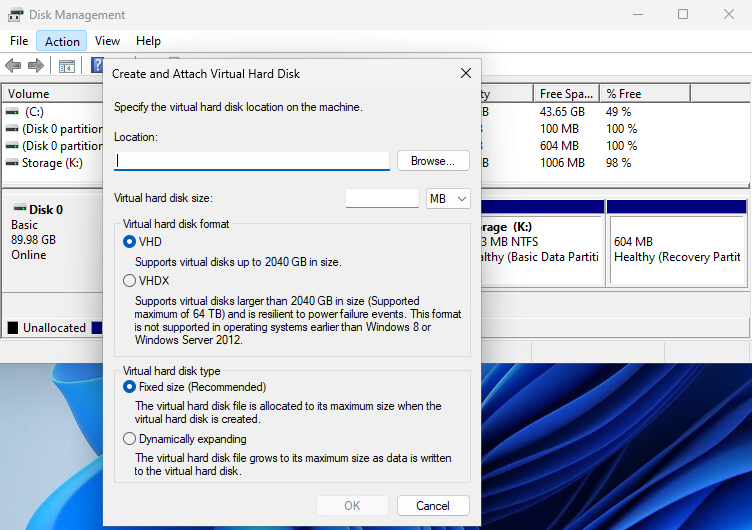Choose Fixed size (Recommended) disk type

click(129, 387)
